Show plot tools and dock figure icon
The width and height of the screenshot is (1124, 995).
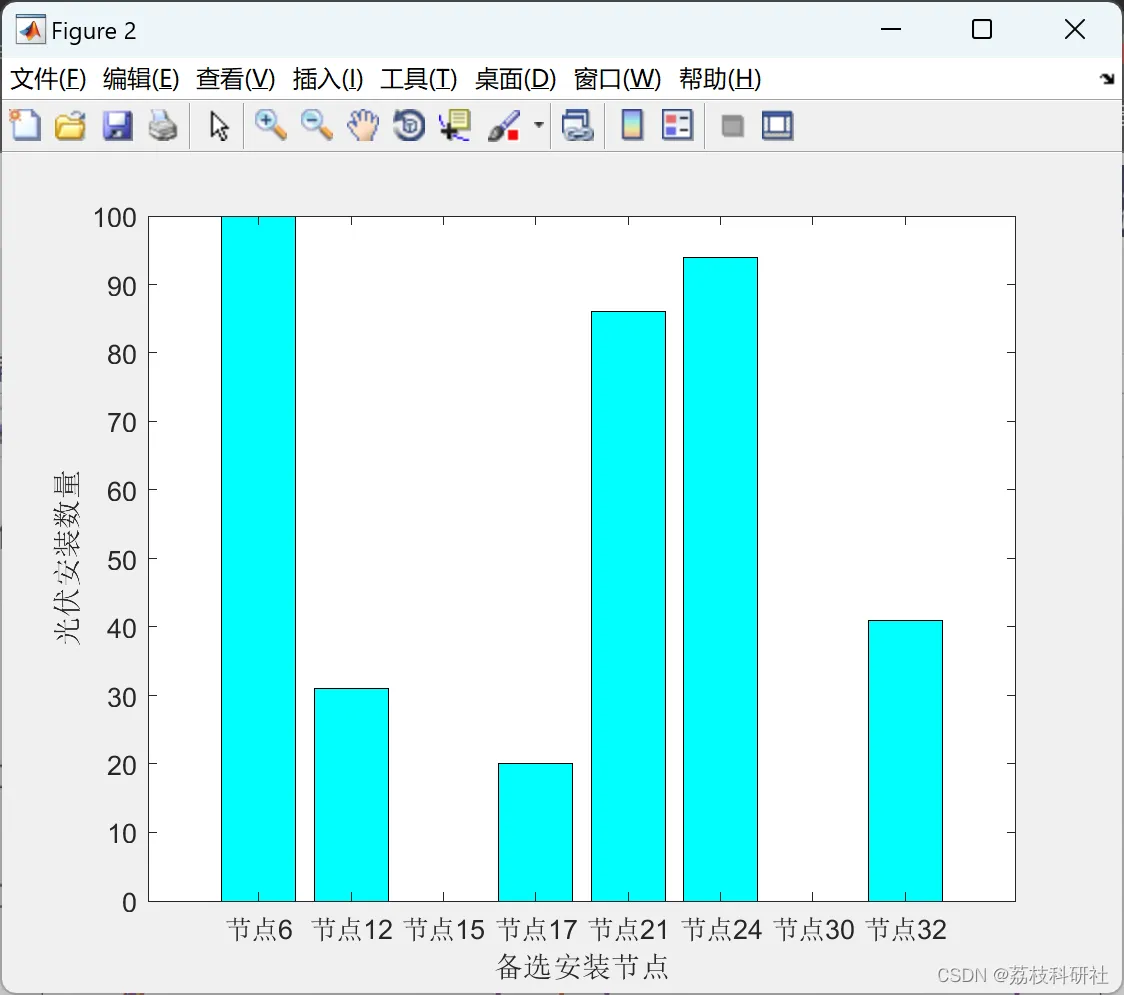(777, 126)
